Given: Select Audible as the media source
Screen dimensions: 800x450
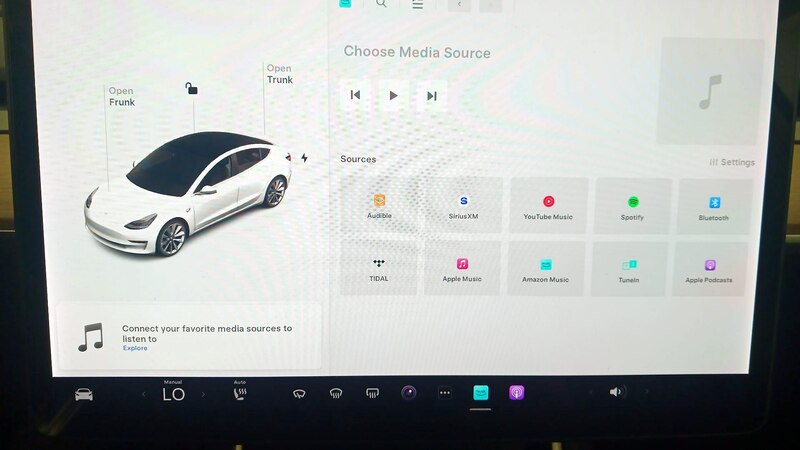Looking at the screenshot, I should tap(379, 206).
